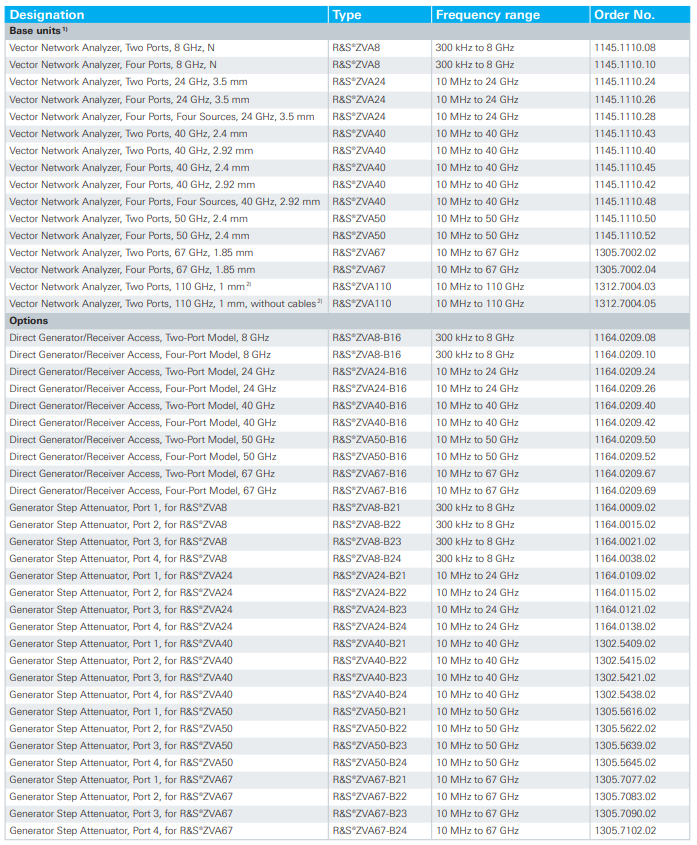Click order number 1145.1110.26
Screen dimensions: 697x845
(625, 100)
